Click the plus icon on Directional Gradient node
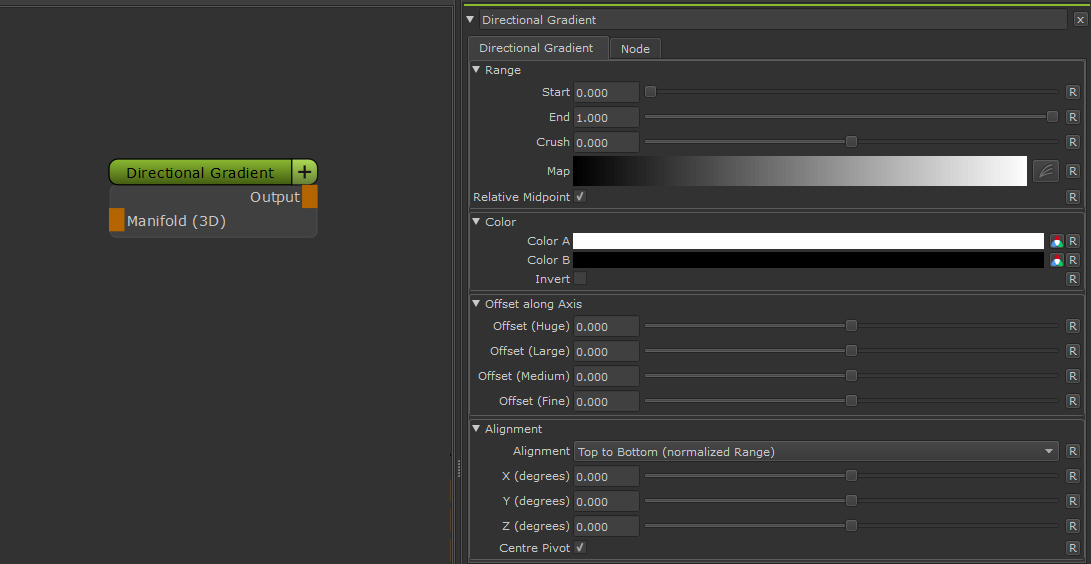This screenshot has height=564, width=1091. click(x=305, y=173)
